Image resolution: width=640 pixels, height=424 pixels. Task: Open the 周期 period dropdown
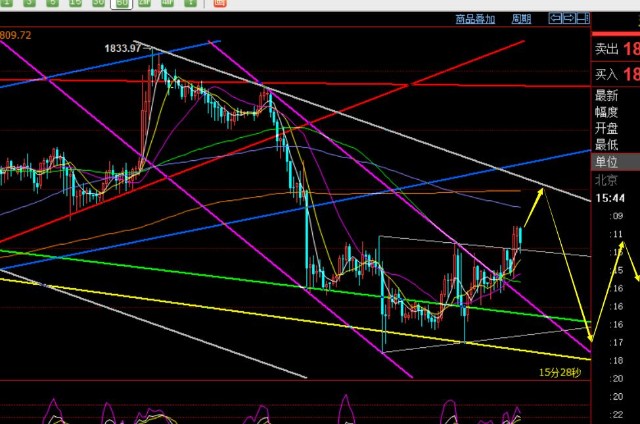[521, 18]
